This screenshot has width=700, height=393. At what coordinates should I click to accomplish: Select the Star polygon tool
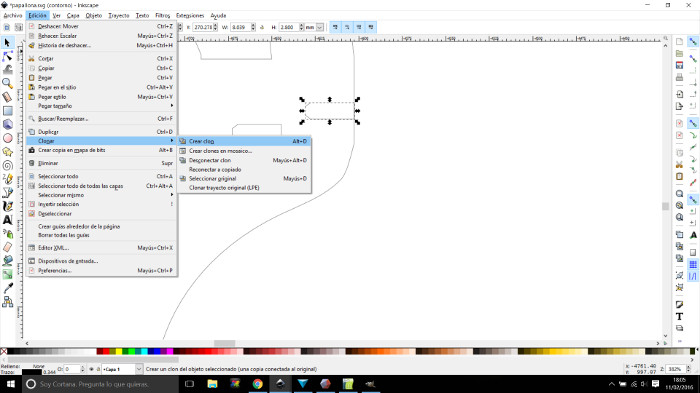7,152
